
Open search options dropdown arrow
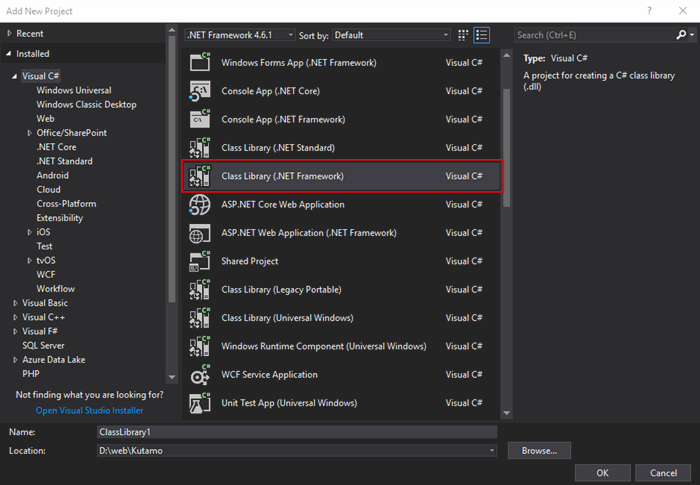click(692, 35)
